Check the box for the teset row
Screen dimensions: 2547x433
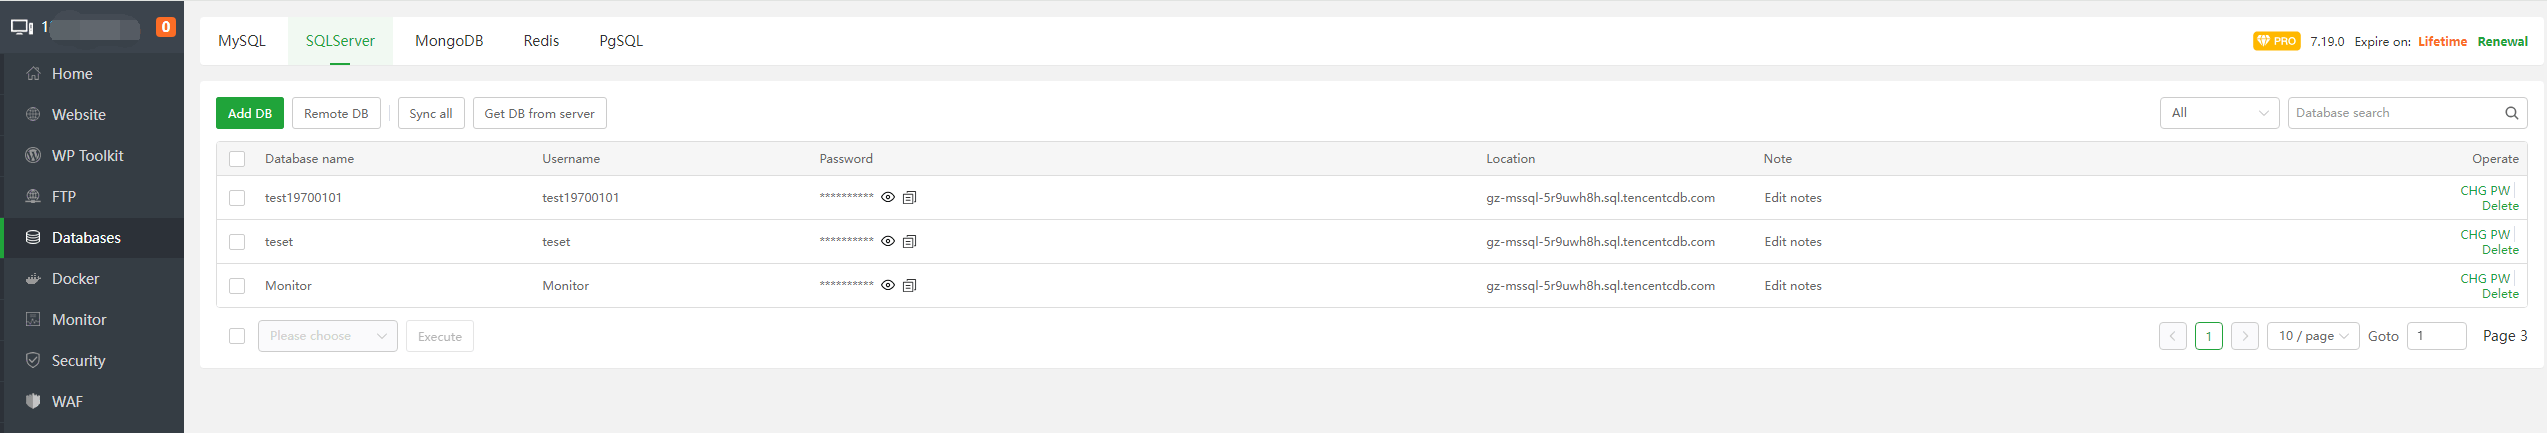click(x=237, y=242)
